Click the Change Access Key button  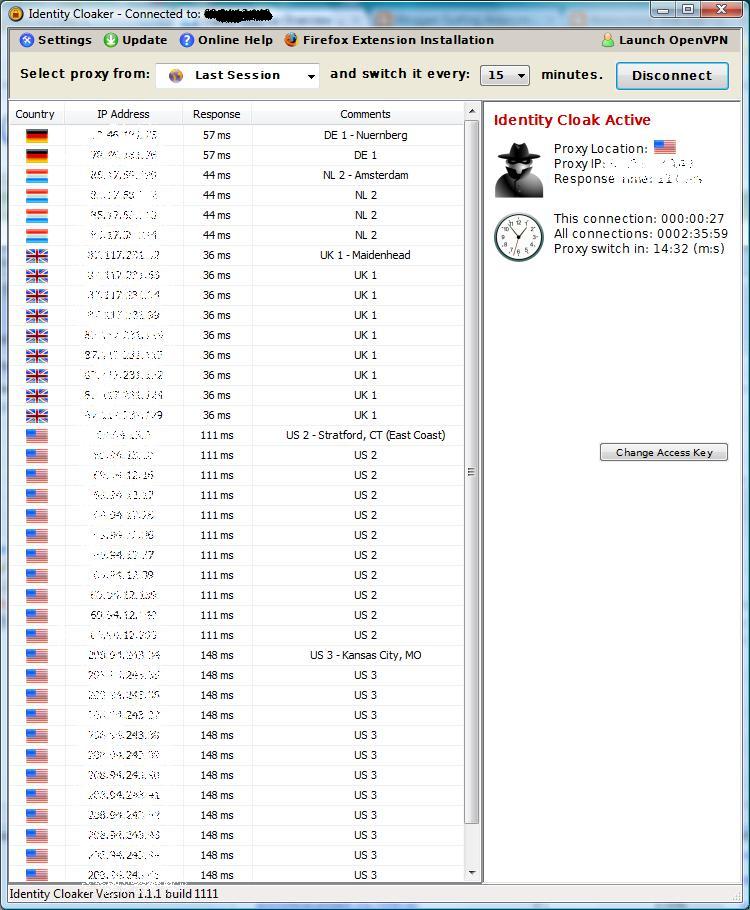[664, 452]
